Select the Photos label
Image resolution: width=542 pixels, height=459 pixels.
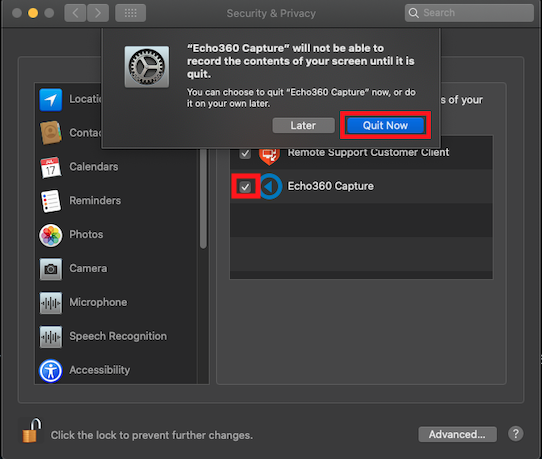[x=86, y=234]
